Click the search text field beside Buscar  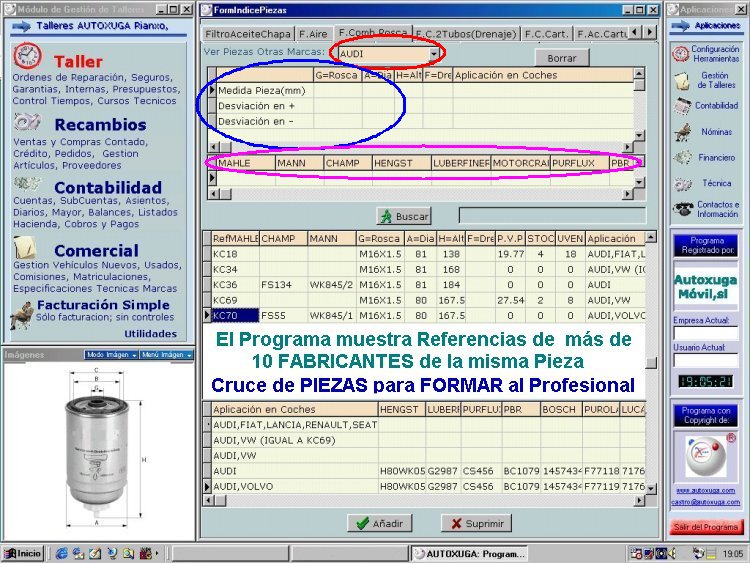pos(552,215)
